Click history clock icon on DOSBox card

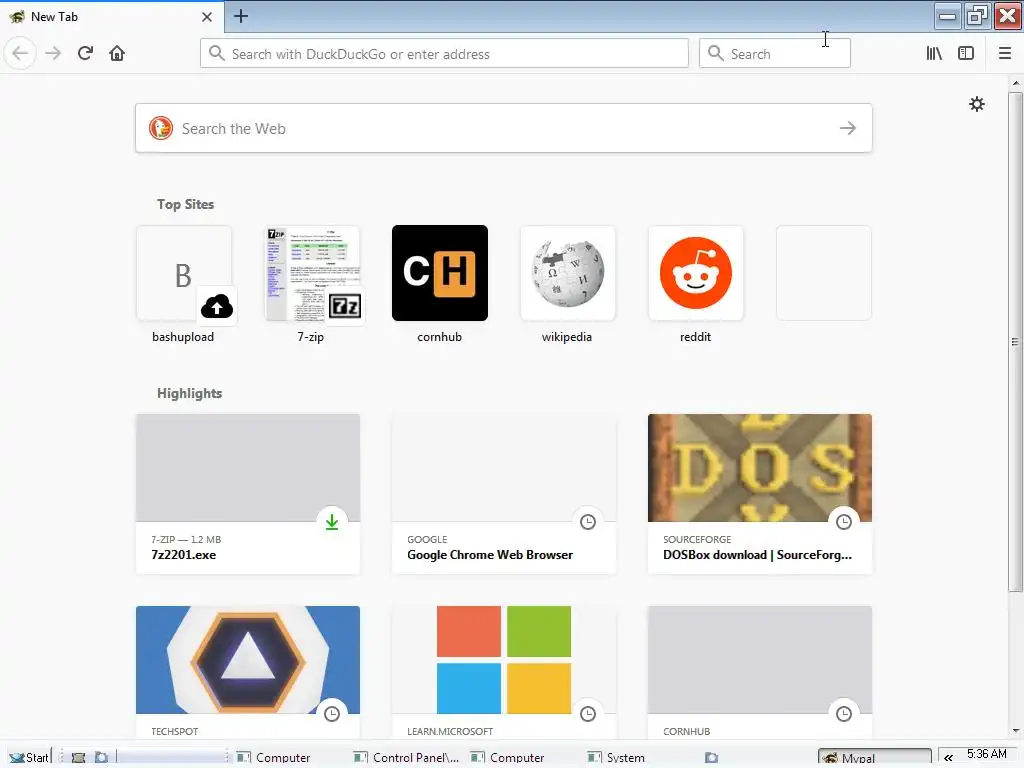pyautogui.click(x=844, y=522)
